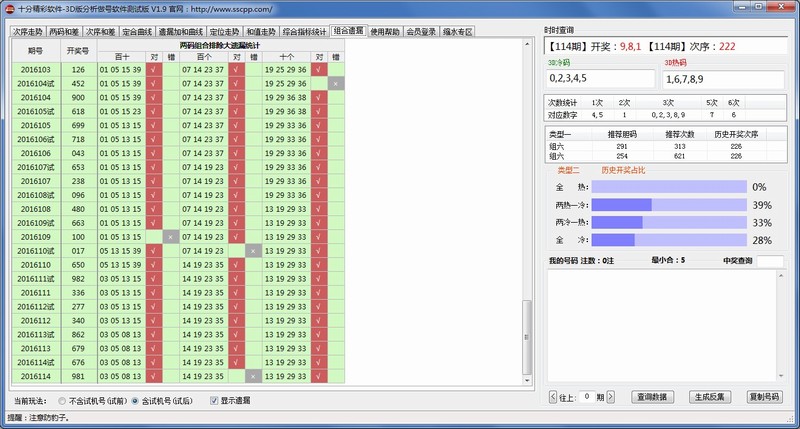
Task: Click the 两热一冷 percentage bar
Action: point(669,204)
